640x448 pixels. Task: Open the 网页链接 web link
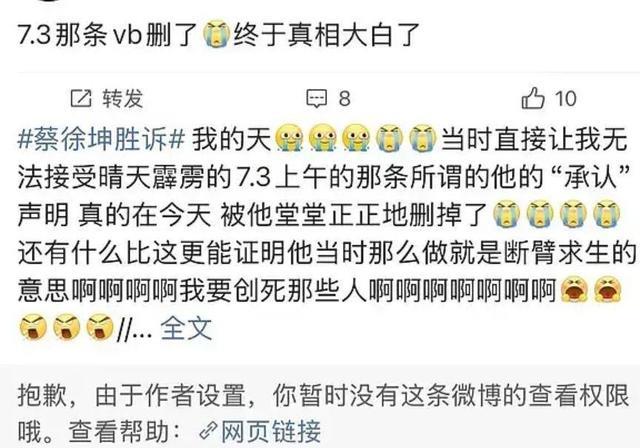tap(271, 431)
